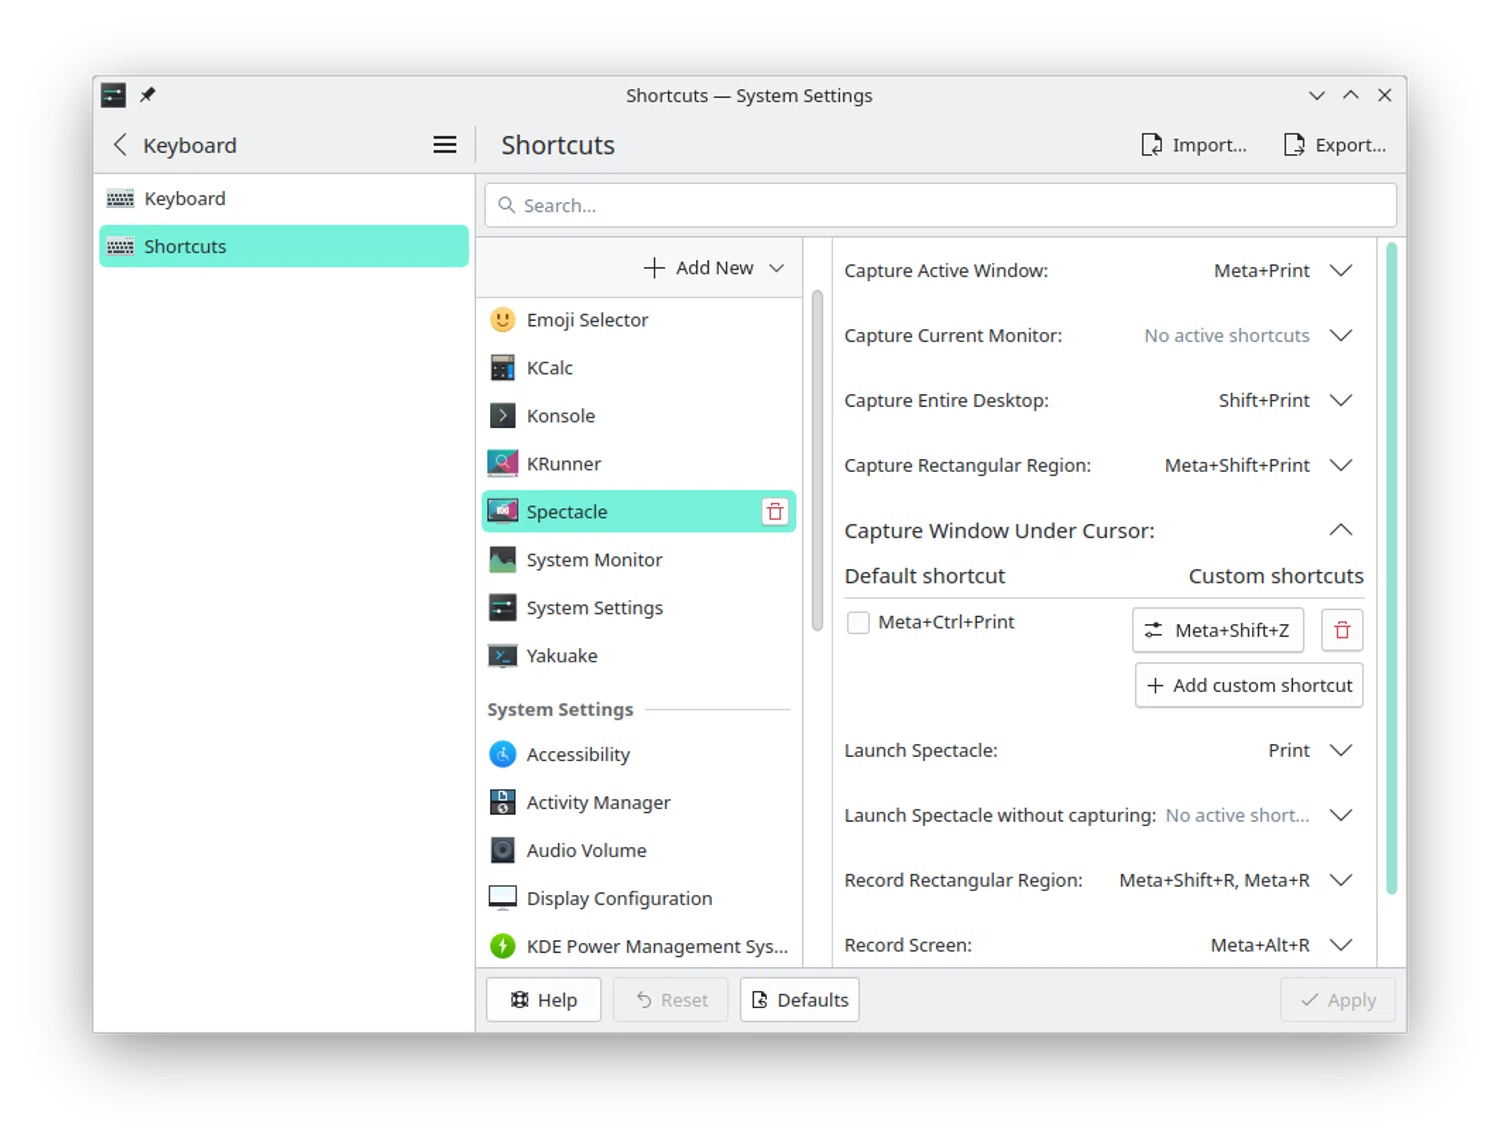Click the Emoji Selector smiley icon
The width and height of the screenshot is (1500, 1143).
(x=502, y=320)
